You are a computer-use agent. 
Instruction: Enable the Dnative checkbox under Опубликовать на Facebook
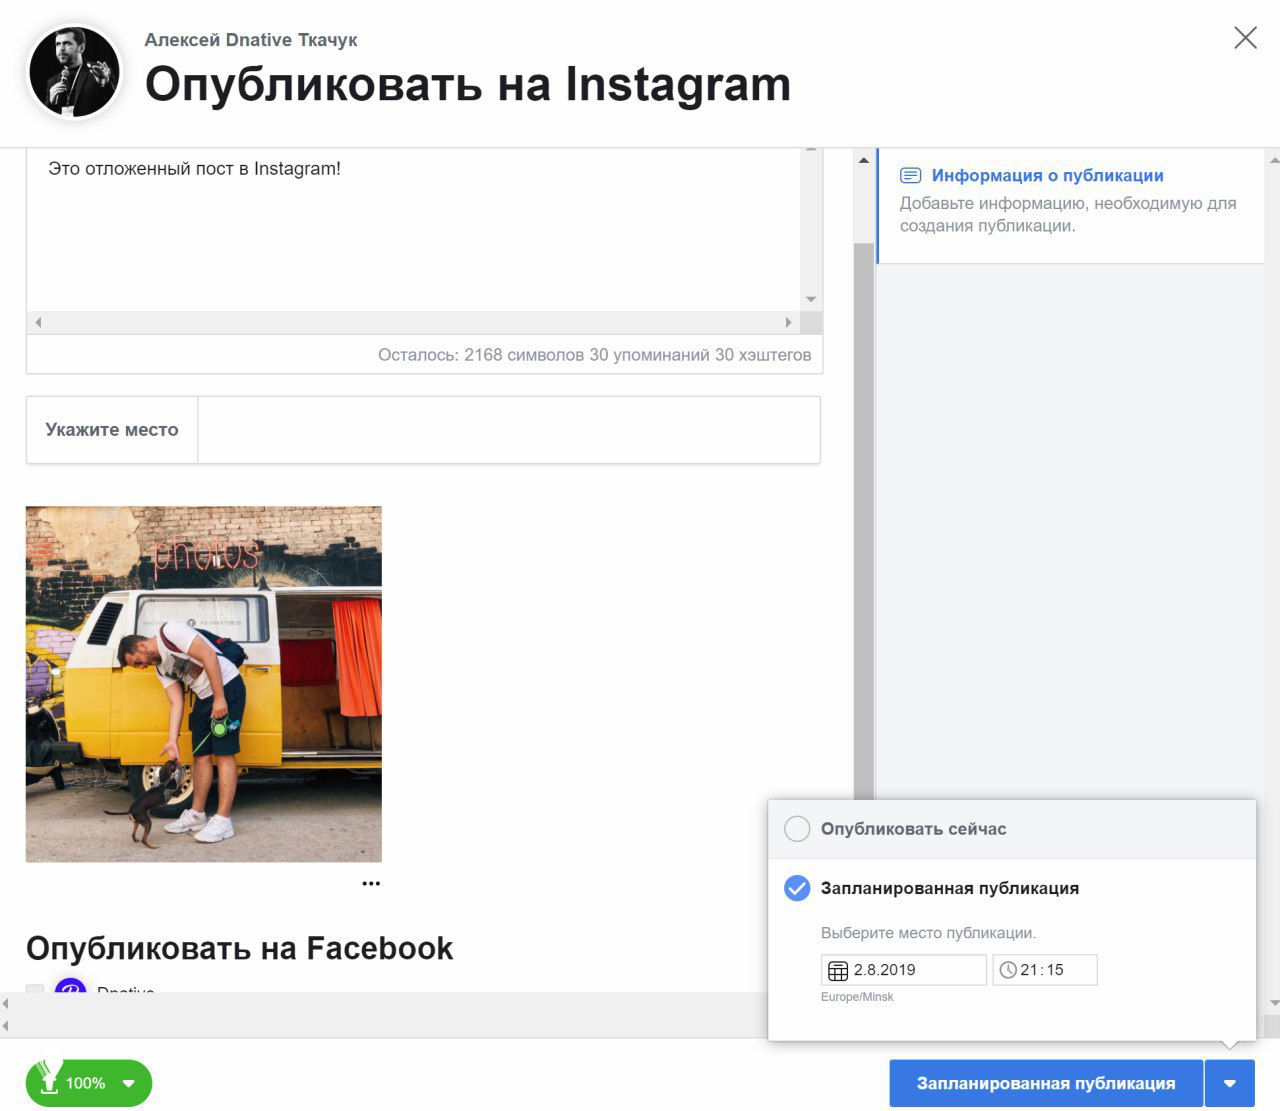[35, 990]
